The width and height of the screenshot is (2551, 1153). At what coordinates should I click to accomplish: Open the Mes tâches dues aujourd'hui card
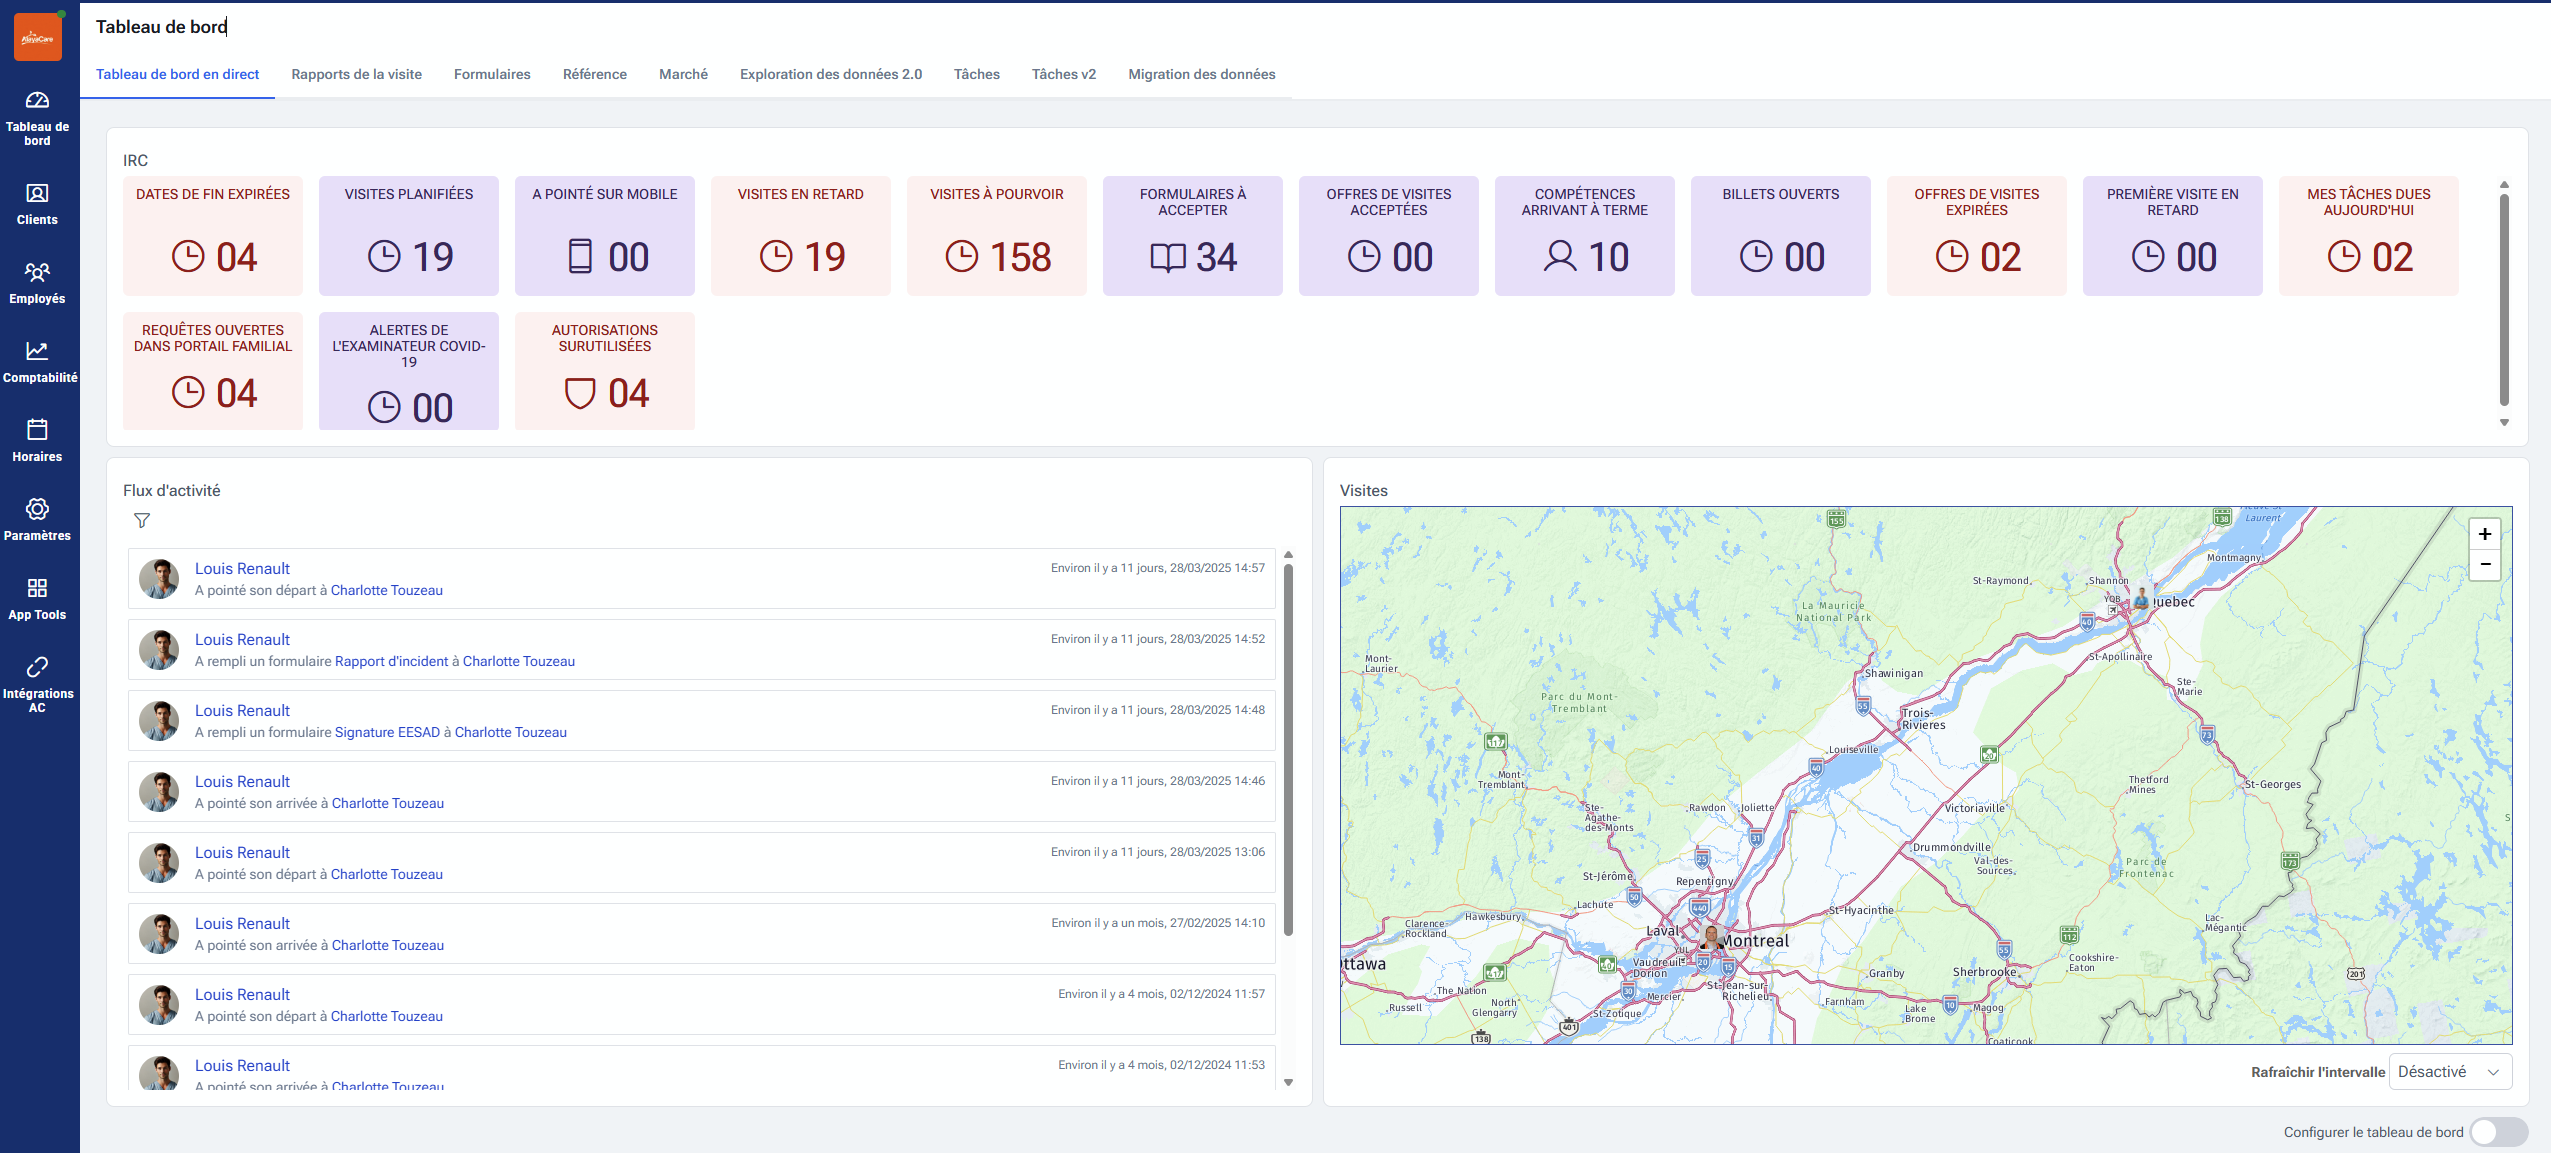tap(2369, 236)
